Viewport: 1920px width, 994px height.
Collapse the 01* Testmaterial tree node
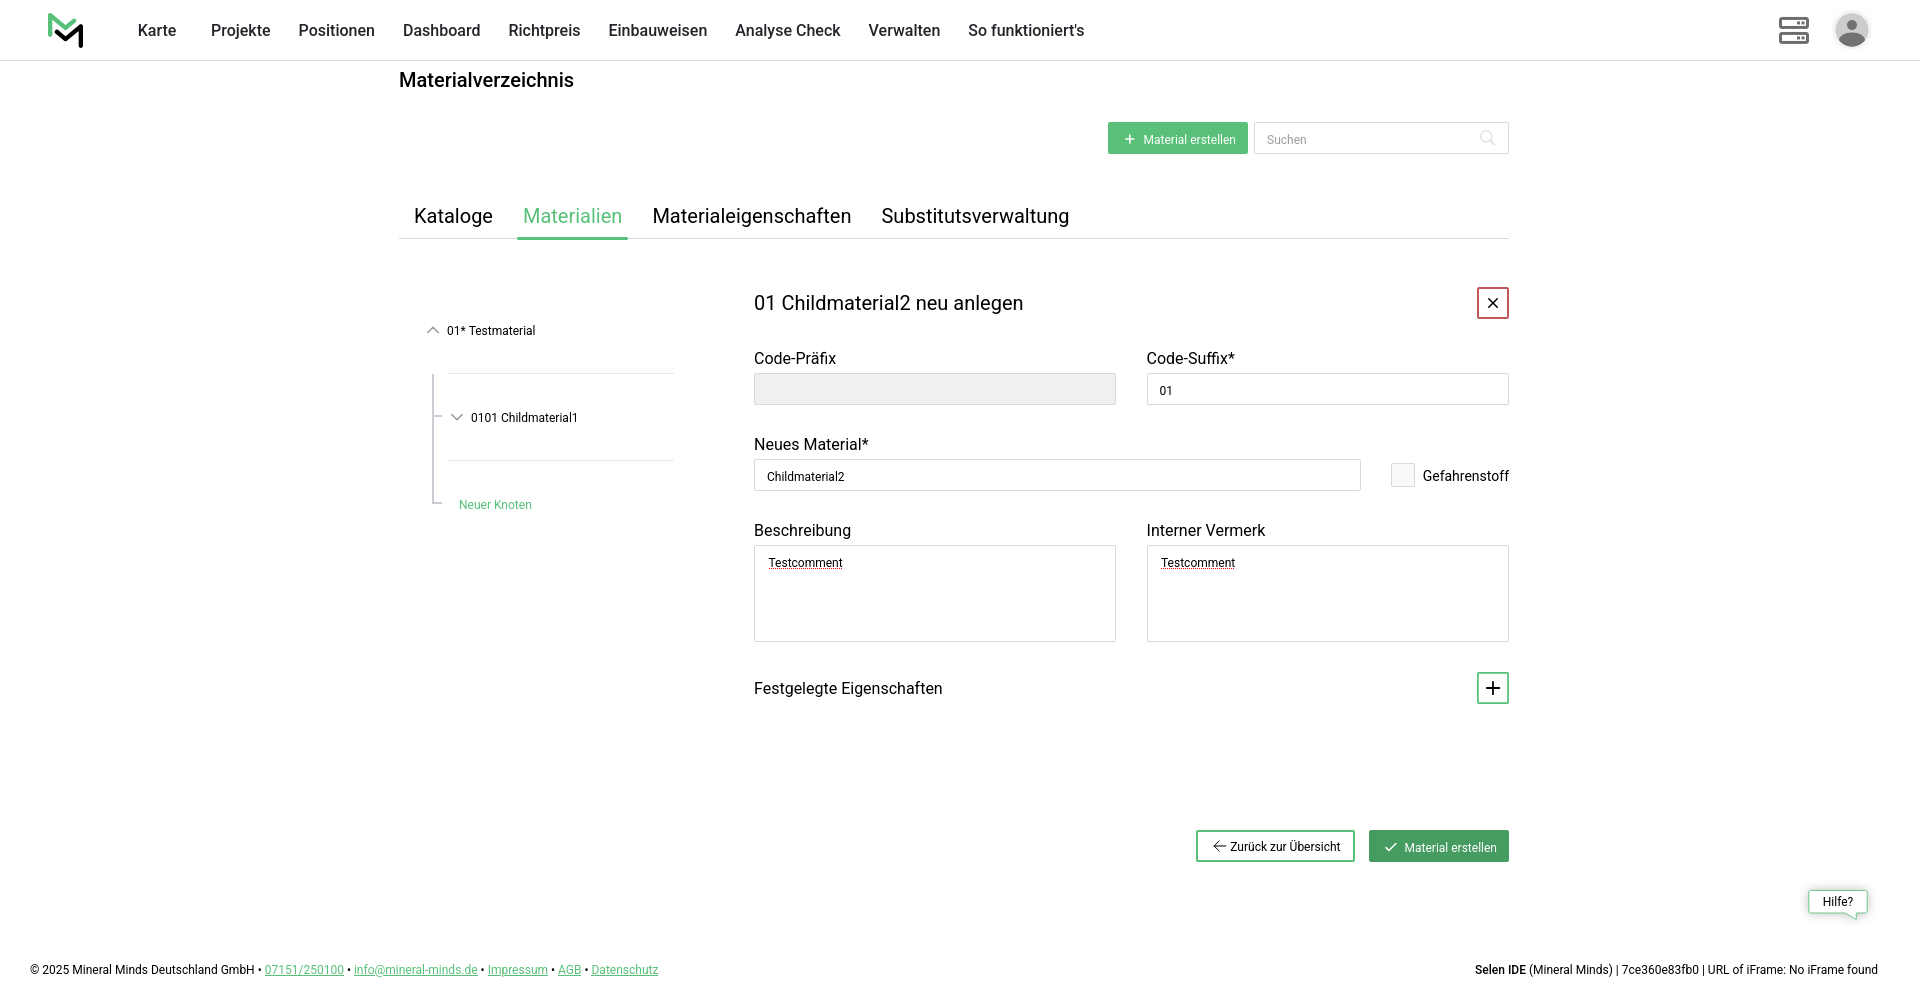click(x=433, y=330)
